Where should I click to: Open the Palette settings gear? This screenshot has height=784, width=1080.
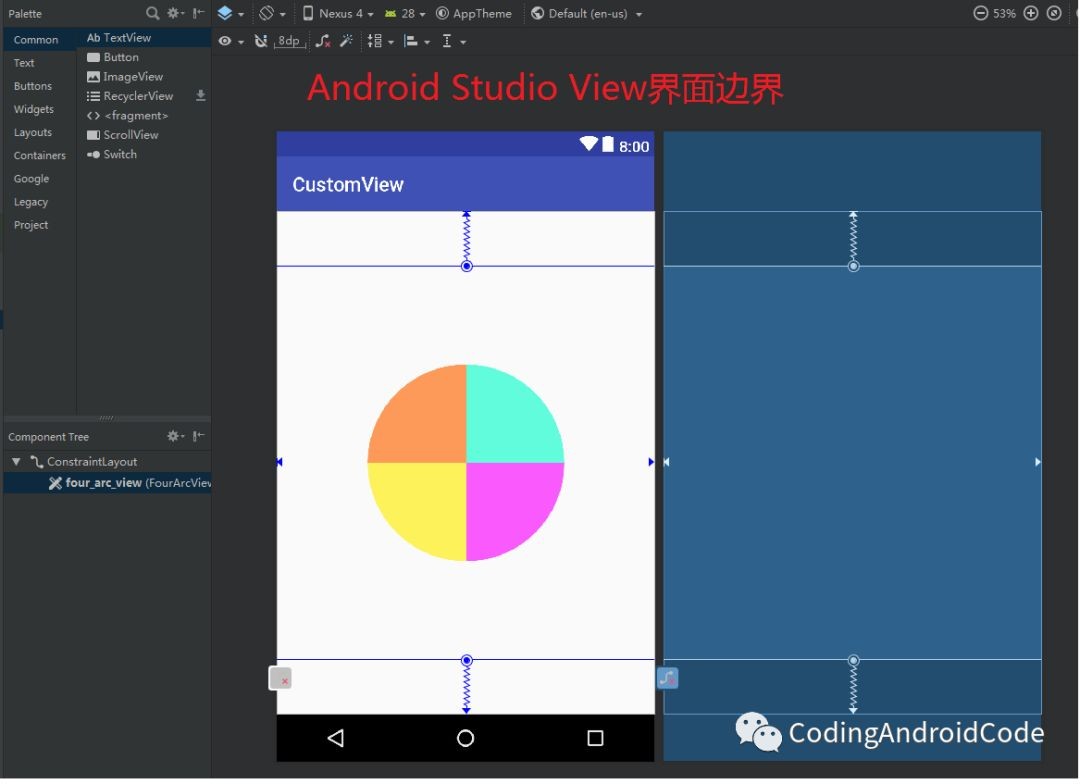coord(175,13)
